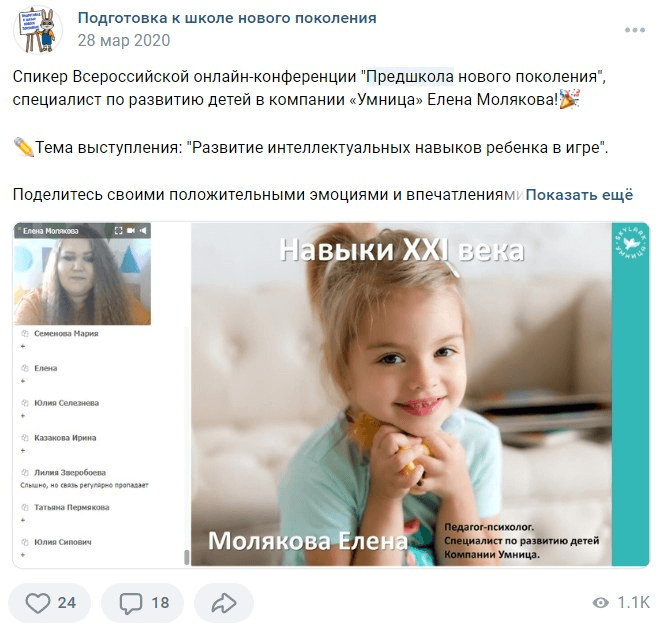
Task: Click the eye views counter icon
Action: point(600,603)
